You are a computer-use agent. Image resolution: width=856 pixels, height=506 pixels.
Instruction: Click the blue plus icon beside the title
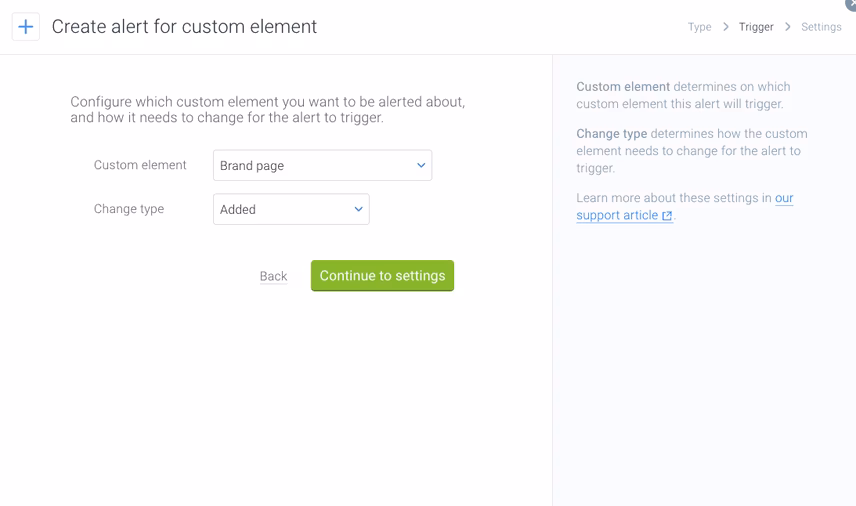26,27
